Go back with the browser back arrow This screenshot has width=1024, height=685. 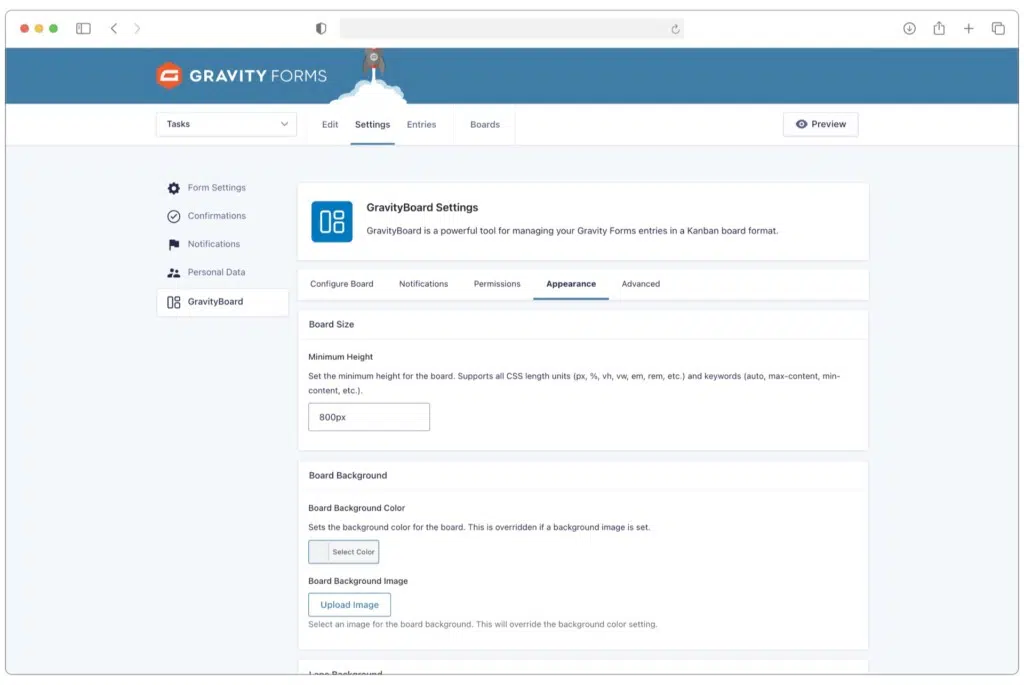pyautogui.click(x=114, y=29)
